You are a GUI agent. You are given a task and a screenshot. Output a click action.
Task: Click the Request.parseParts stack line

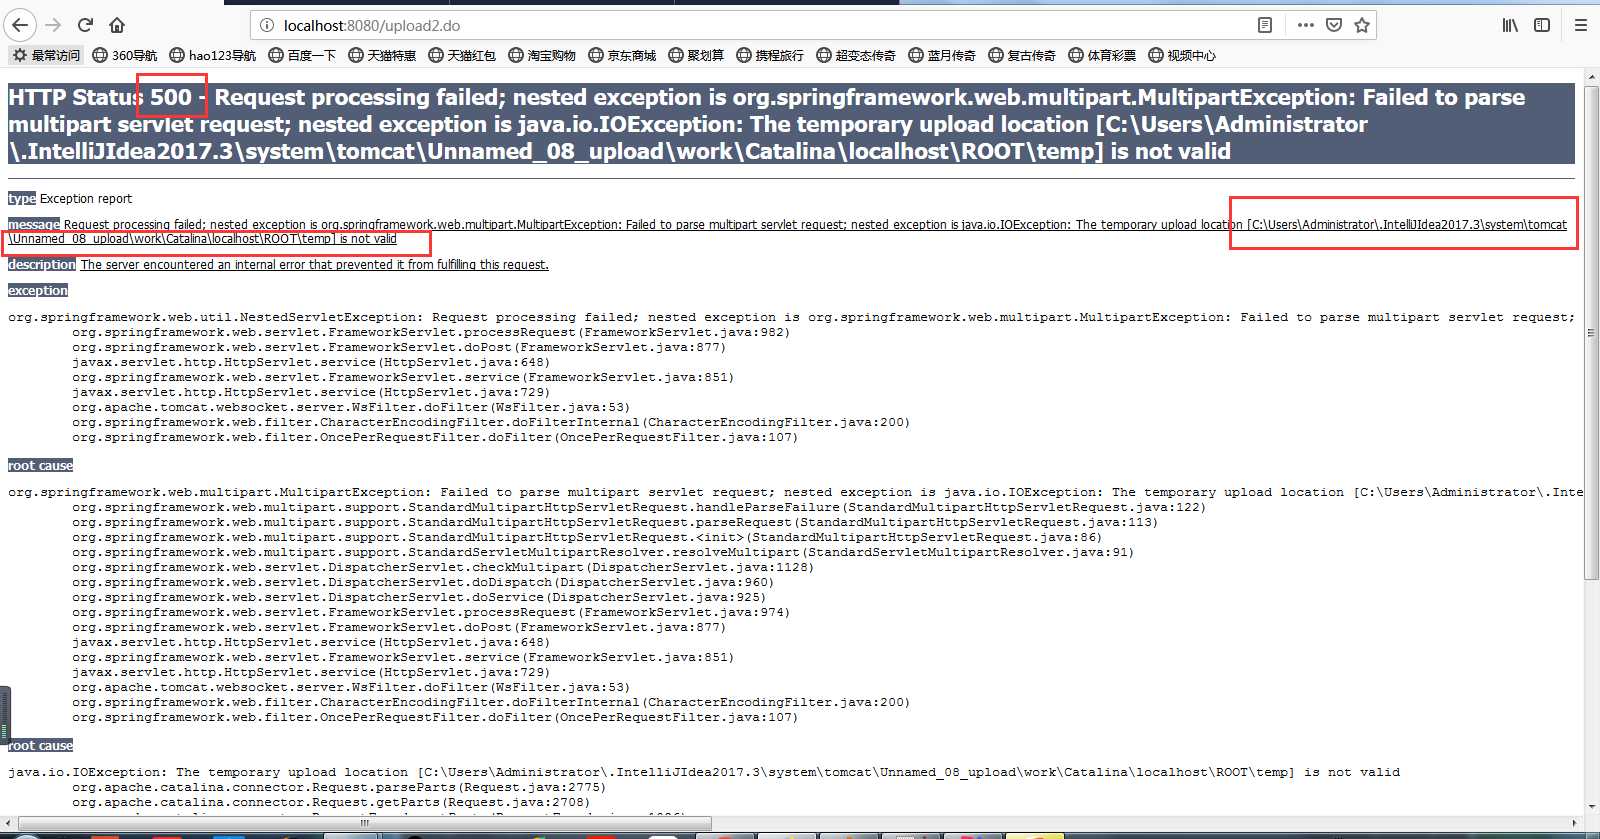[x=339, y=787]
